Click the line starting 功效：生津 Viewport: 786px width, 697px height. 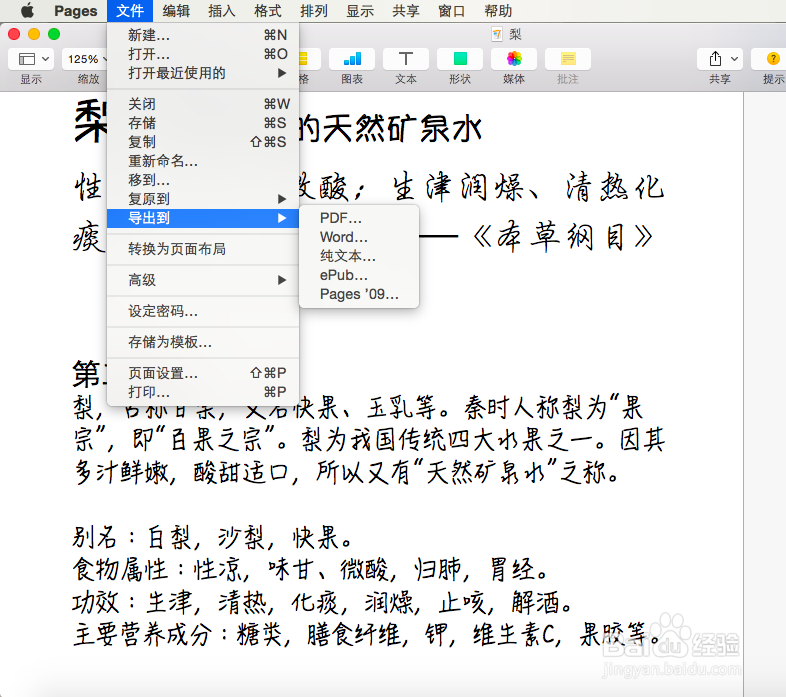coord(322,602)
